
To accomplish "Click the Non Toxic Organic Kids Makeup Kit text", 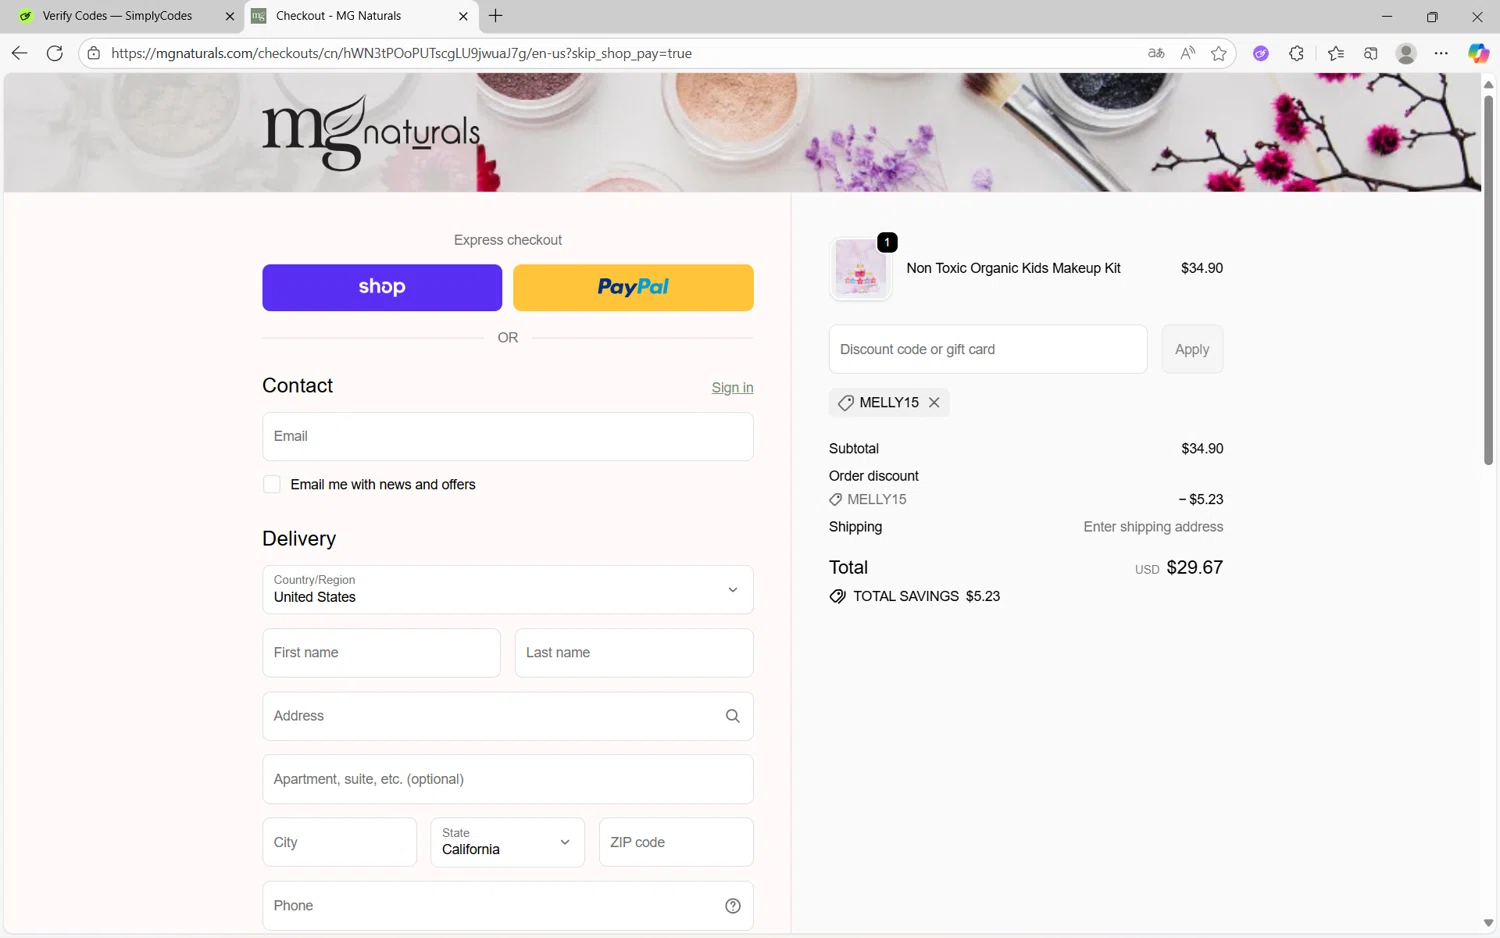I will coord(1013,268).
